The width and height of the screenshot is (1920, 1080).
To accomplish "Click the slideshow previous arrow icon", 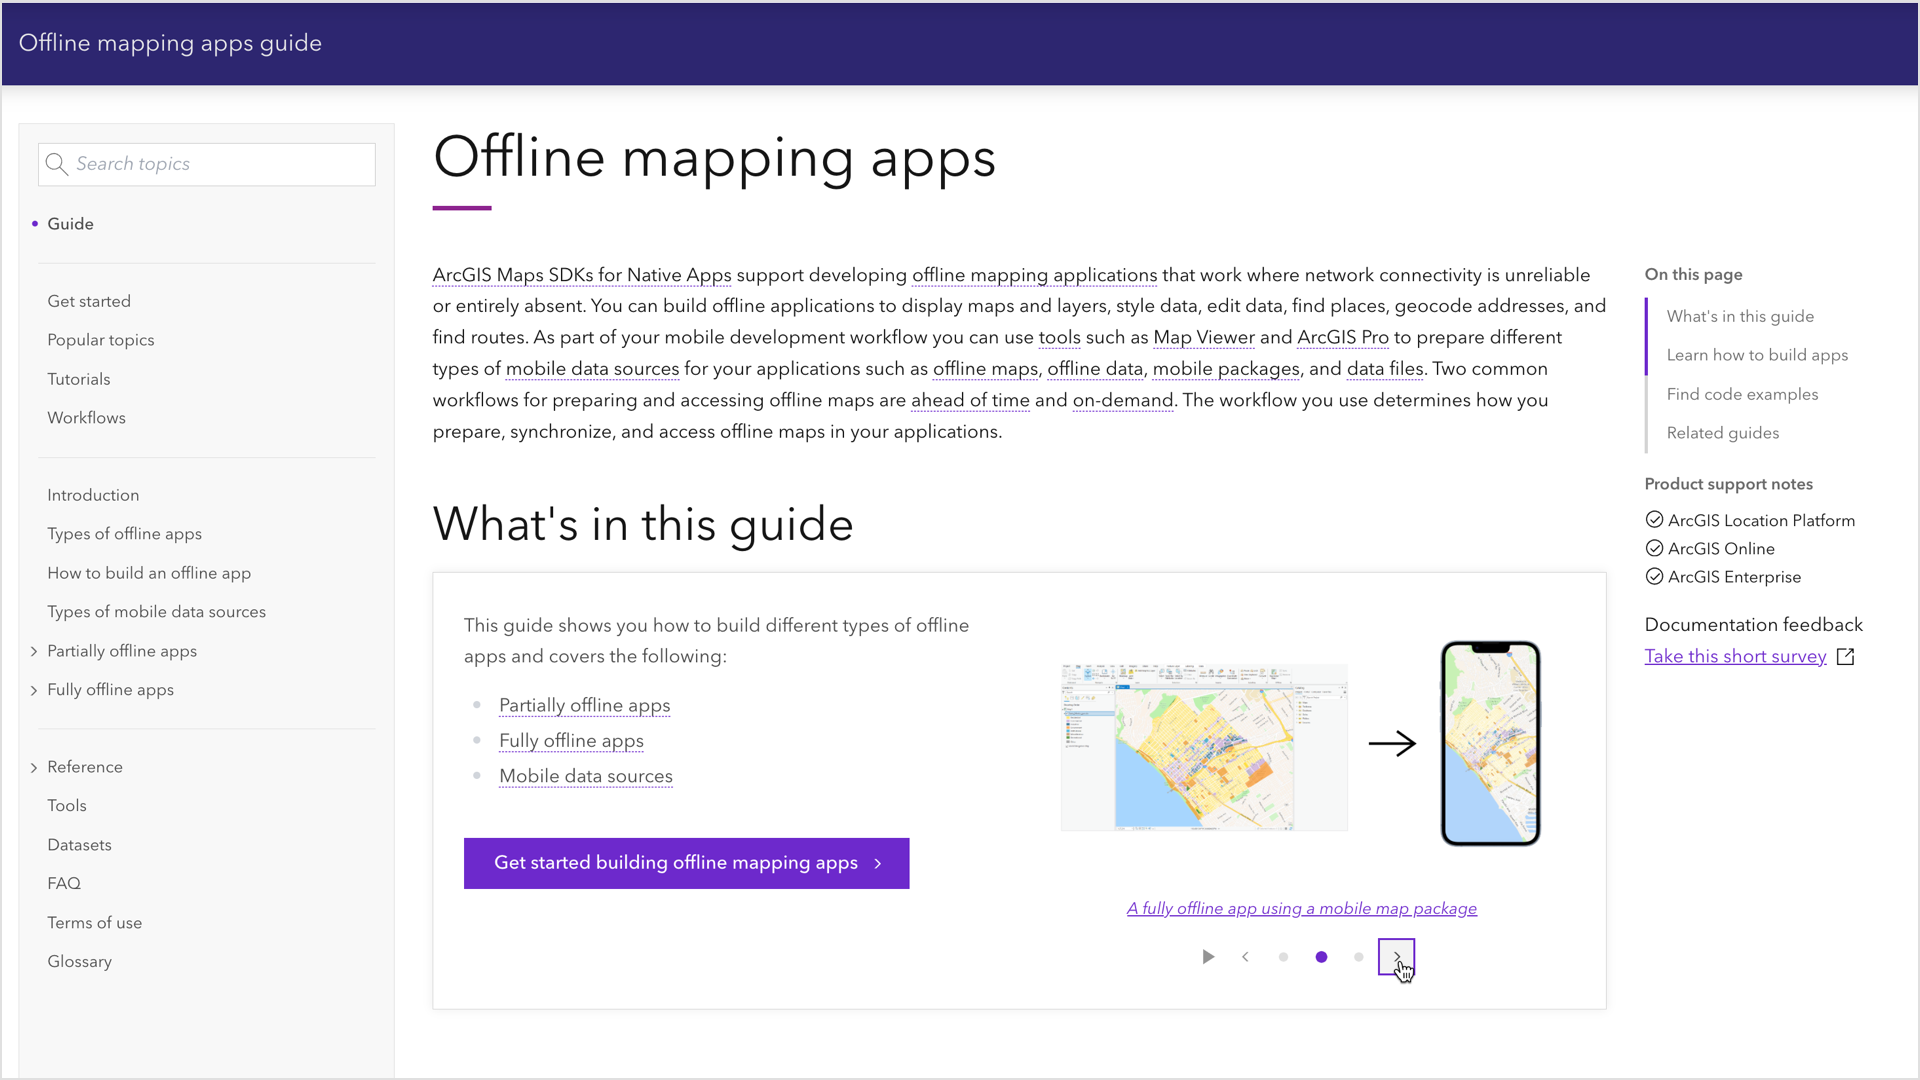I will 1245,956.
